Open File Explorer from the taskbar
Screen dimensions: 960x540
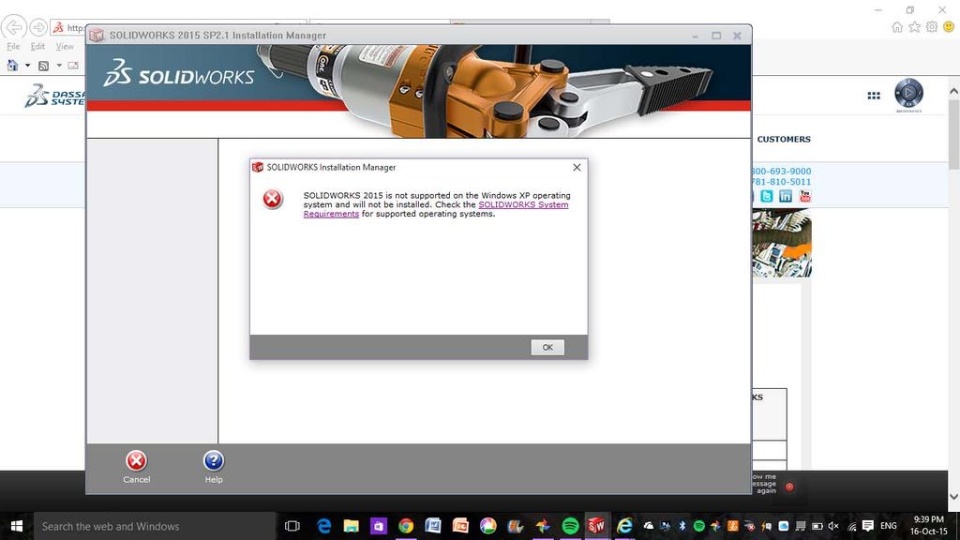coord(351,526)
